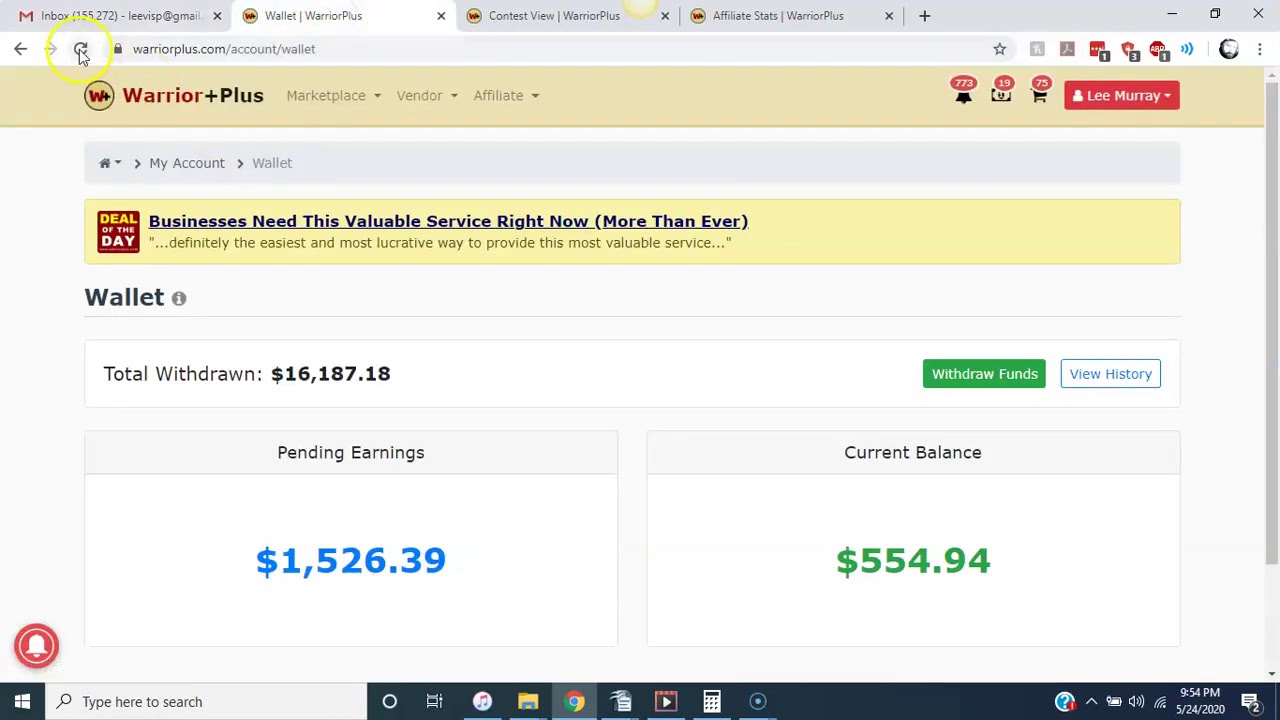Viewport: 1280px width, 720px height.
Task: Expand the Vendor dropdown menu
Action: click(427, 95)
